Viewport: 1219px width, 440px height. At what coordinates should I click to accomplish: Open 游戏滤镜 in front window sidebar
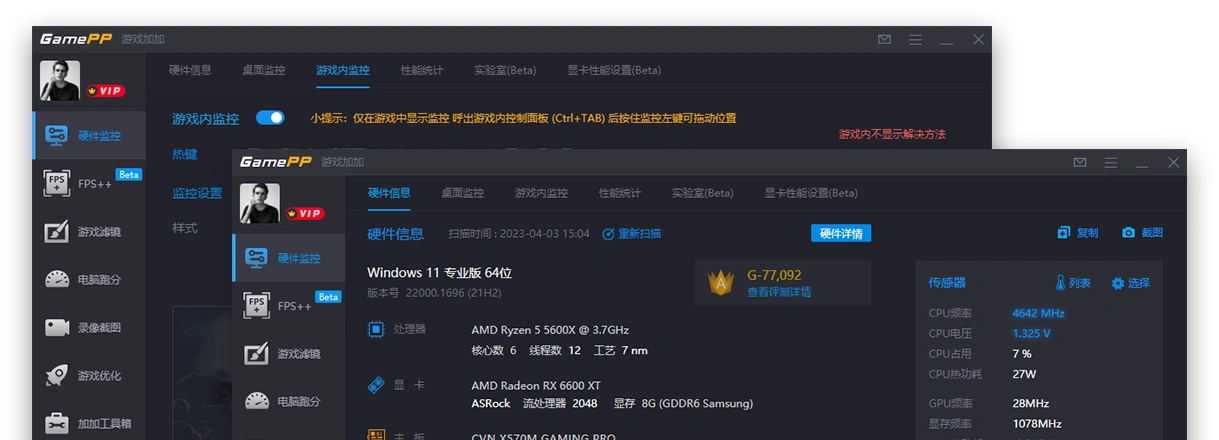(289, 354)
